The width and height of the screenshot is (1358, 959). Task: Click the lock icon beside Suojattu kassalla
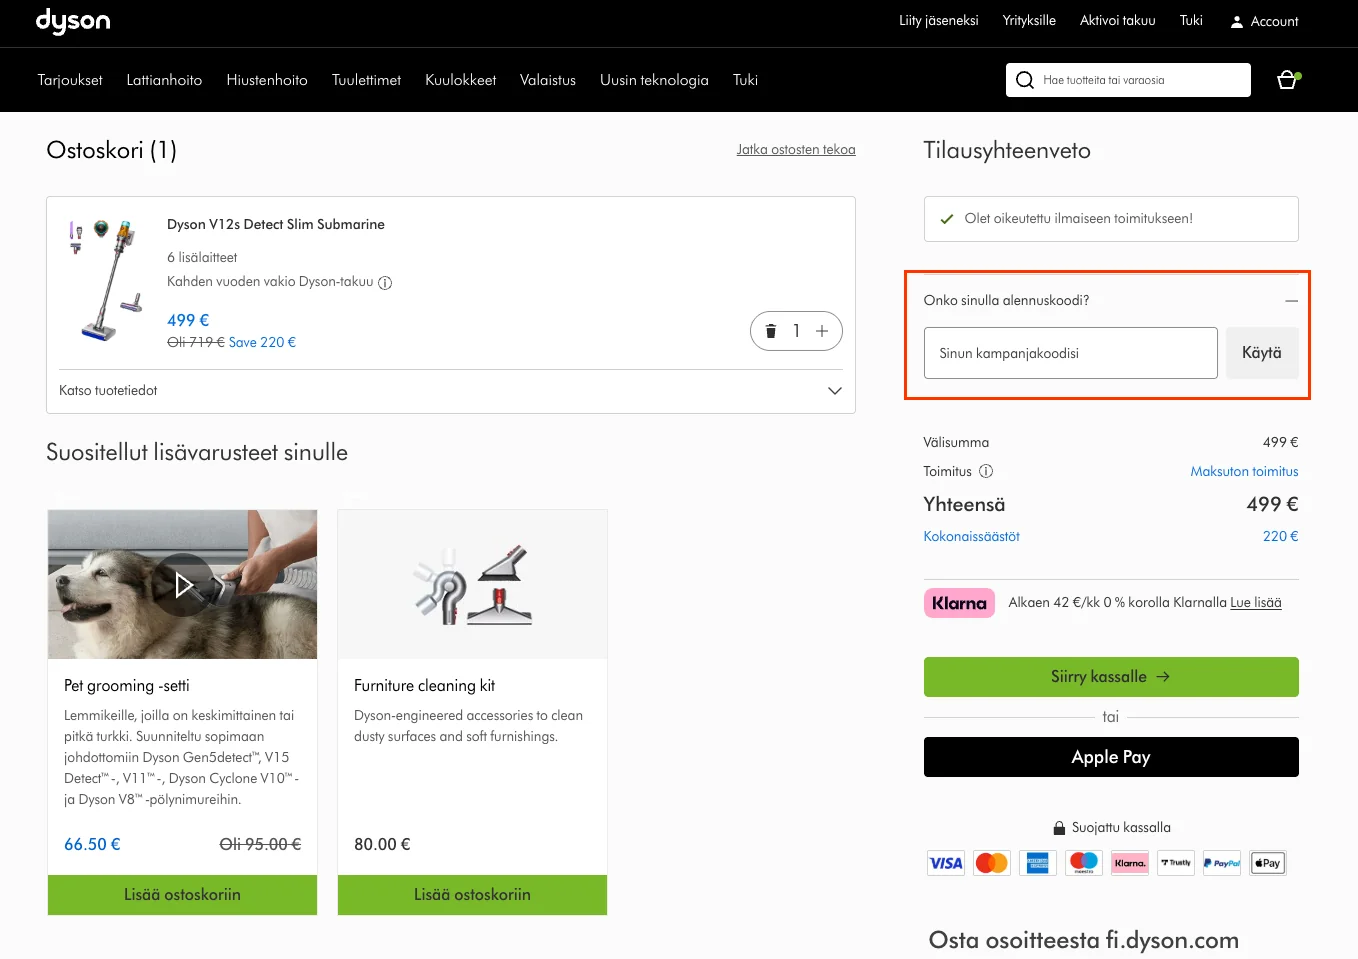pyautogui.click(x=1059, y=828)
